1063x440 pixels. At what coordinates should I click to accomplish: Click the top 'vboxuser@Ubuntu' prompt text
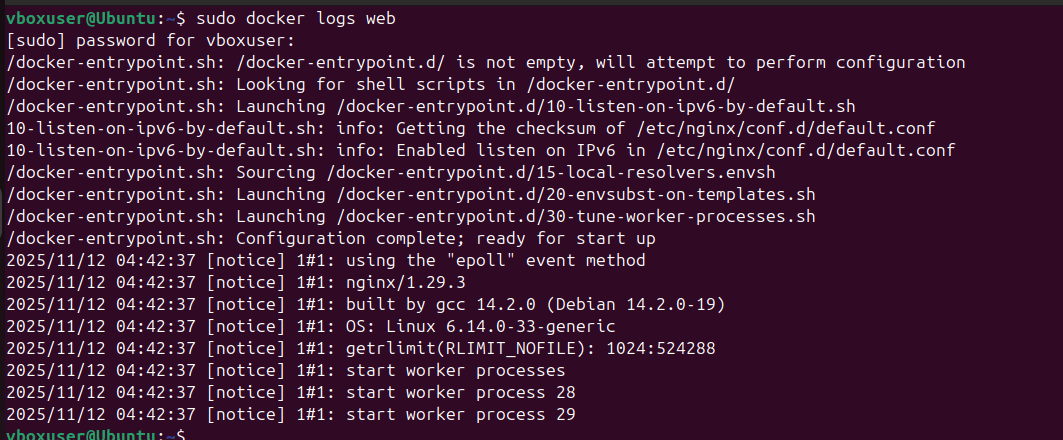coord(80,18)
